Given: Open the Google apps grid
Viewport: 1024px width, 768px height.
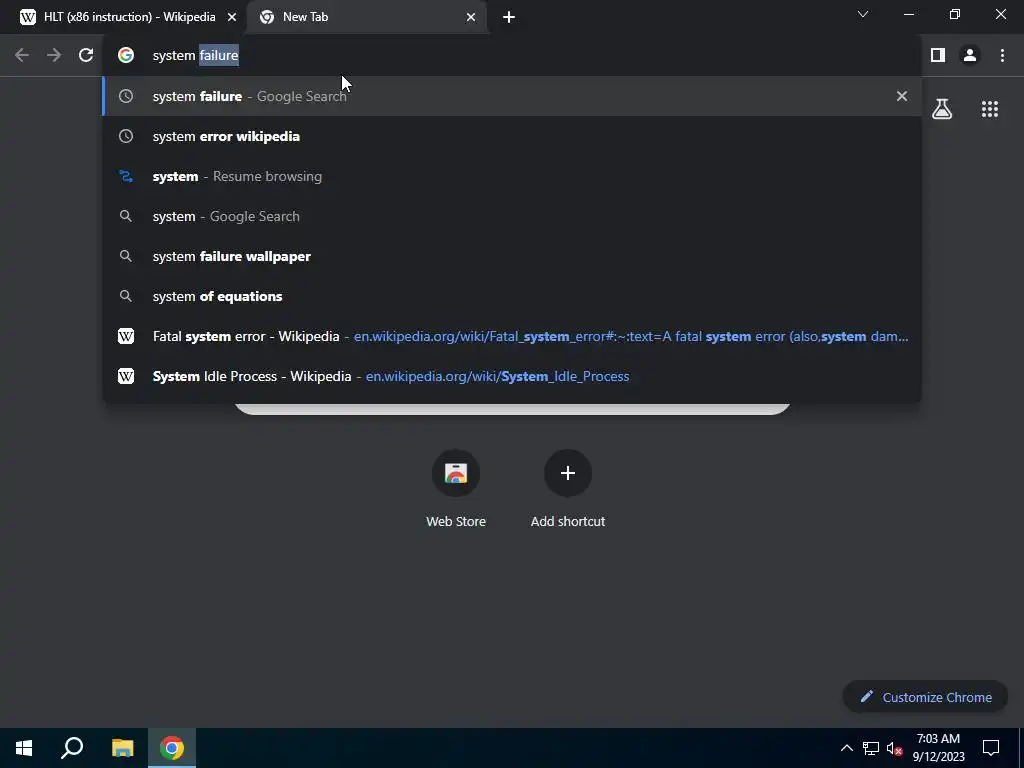Looking at the screenshot, I should coord(990,109).
